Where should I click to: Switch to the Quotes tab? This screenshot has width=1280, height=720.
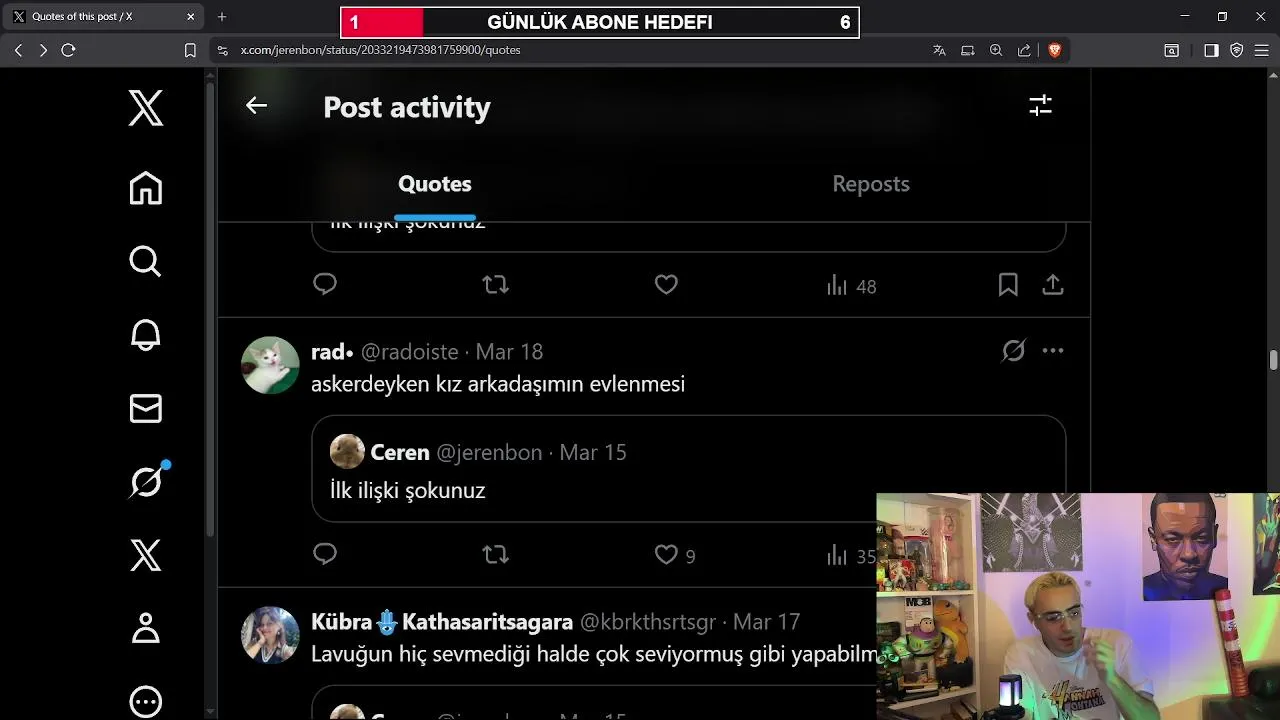tap(435, 184)
